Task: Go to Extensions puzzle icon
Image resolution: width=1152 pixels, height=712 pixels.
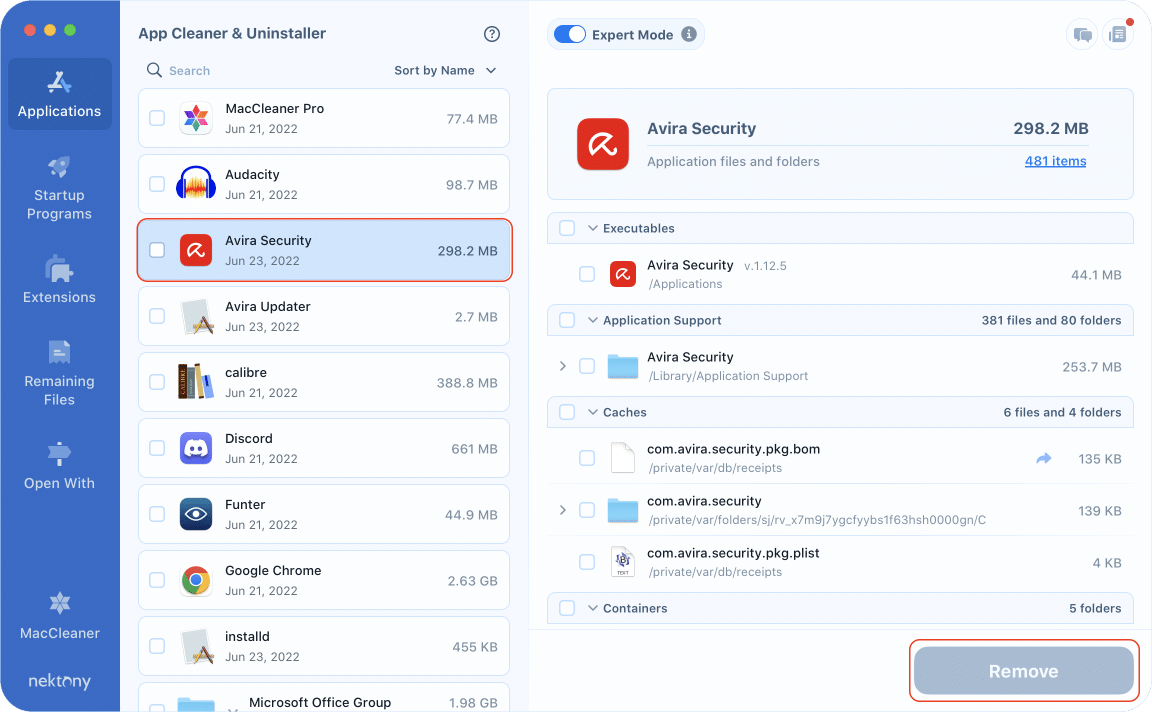Action: tap(60, 269)
